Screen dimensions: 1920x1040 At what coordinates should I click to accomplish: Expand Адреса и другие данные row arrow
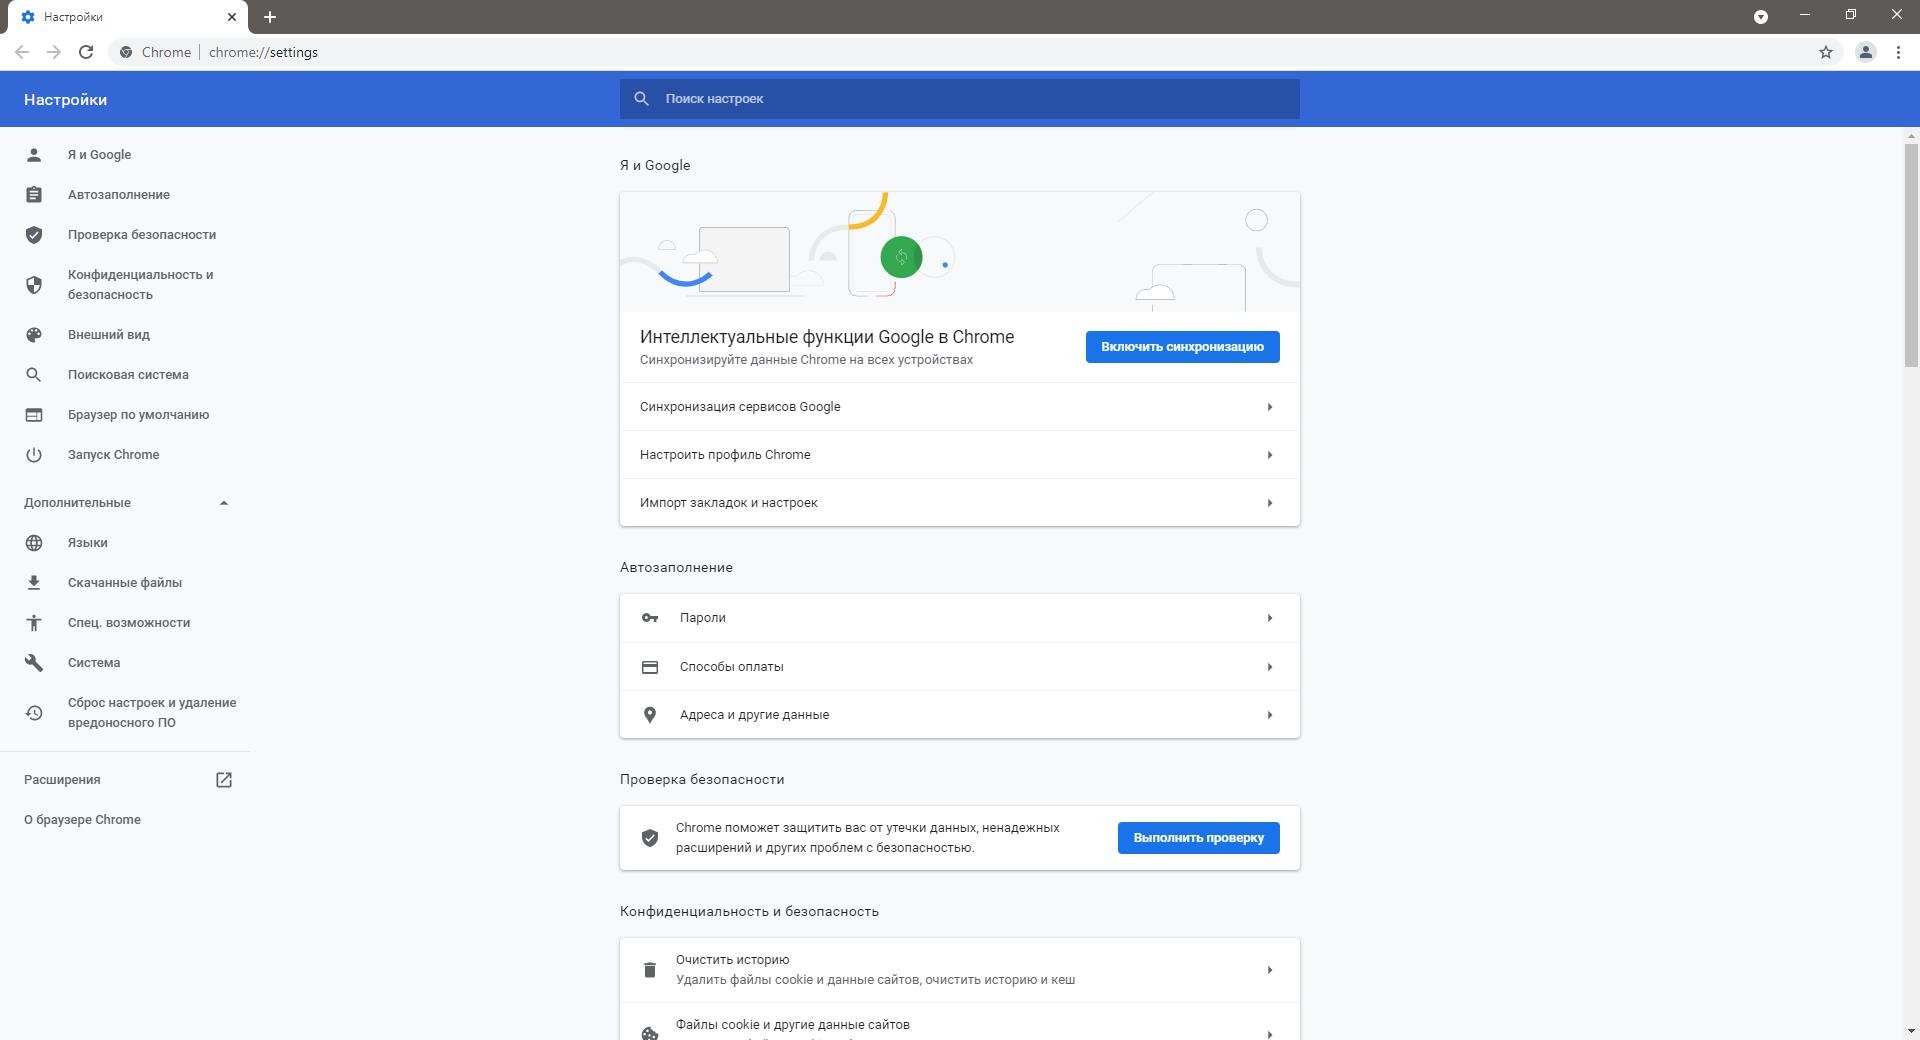click(1270, 715)
